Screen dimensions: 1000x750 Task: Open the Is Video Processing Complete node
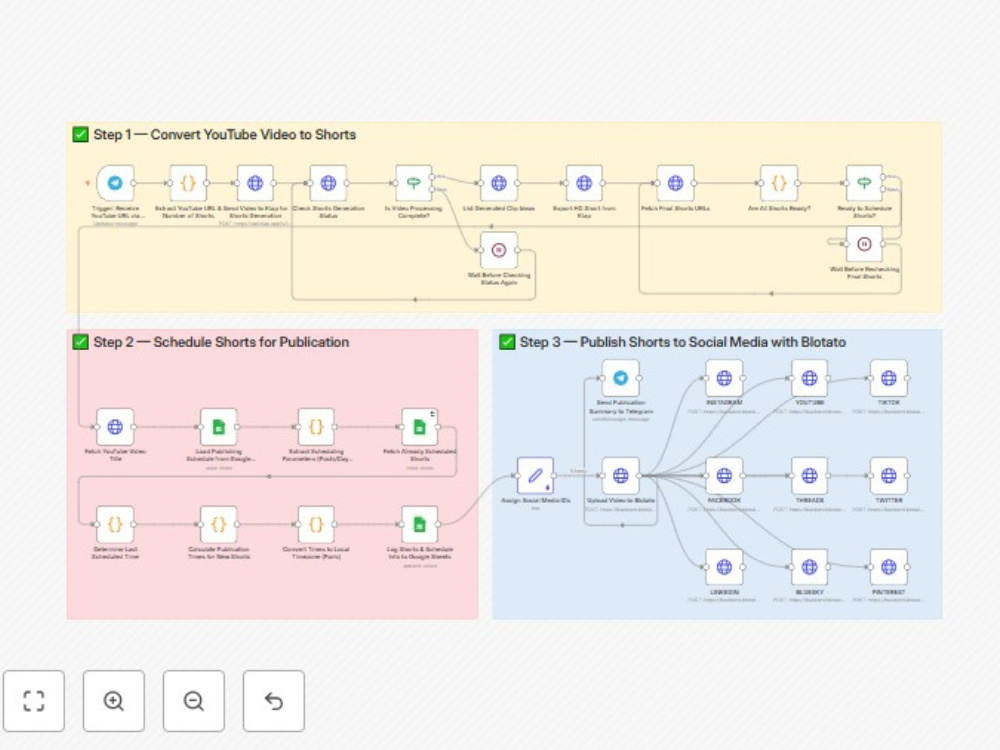coord(414,183)
